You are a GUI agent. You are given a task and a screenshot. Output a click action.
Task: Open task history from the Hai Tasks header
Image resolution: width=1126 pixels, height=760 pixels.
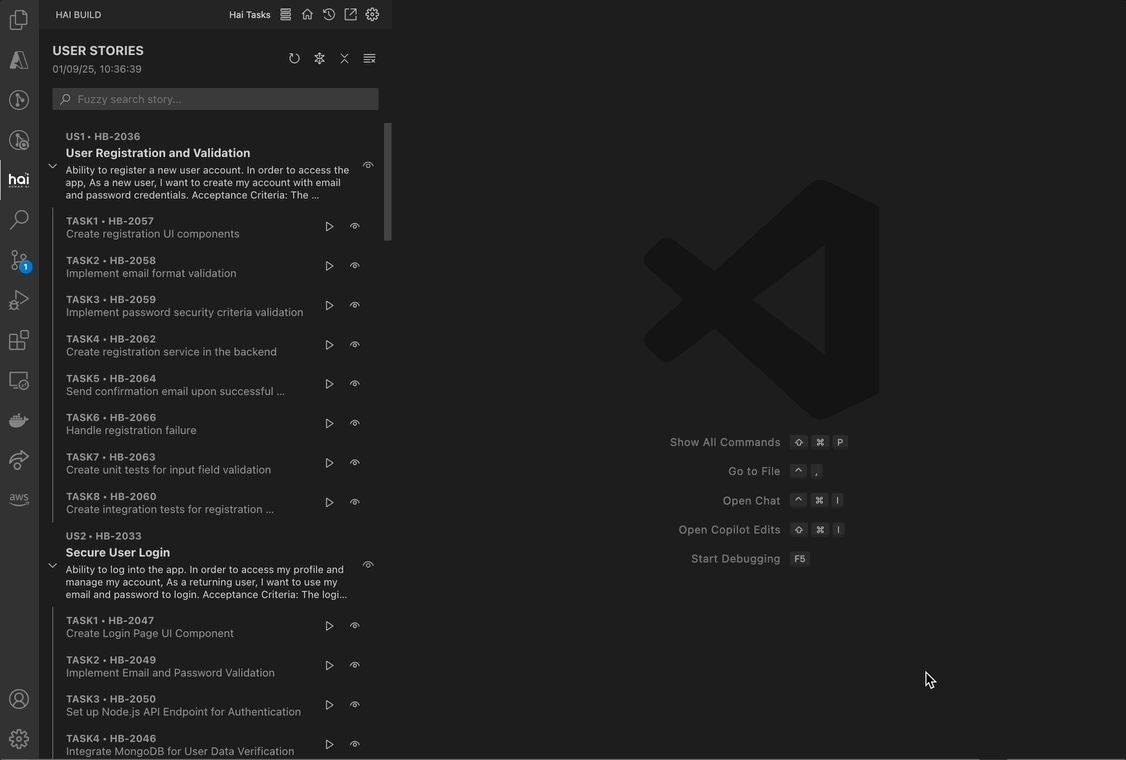tap(328, 14)
